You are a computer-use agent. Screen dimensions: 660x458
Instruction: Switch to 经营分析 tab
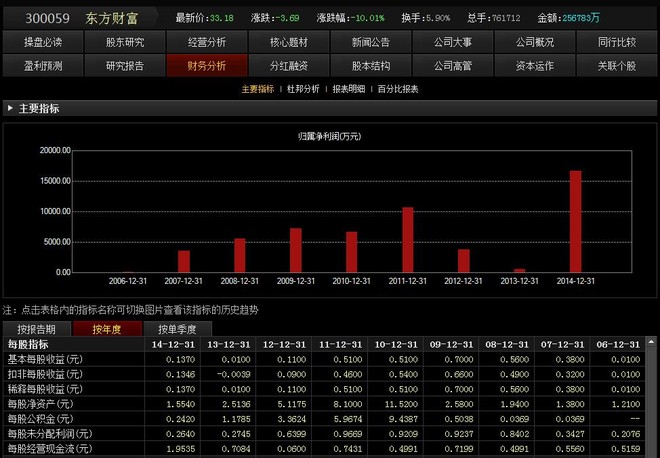(x=207, y=42)
